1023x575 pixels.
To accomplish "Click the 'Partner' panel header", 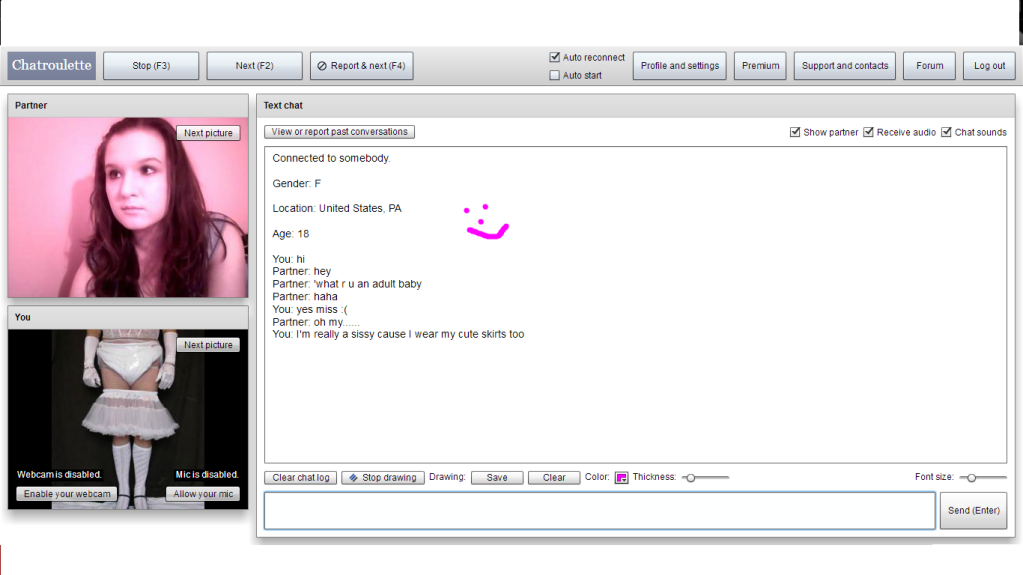I will coord(128,106).
